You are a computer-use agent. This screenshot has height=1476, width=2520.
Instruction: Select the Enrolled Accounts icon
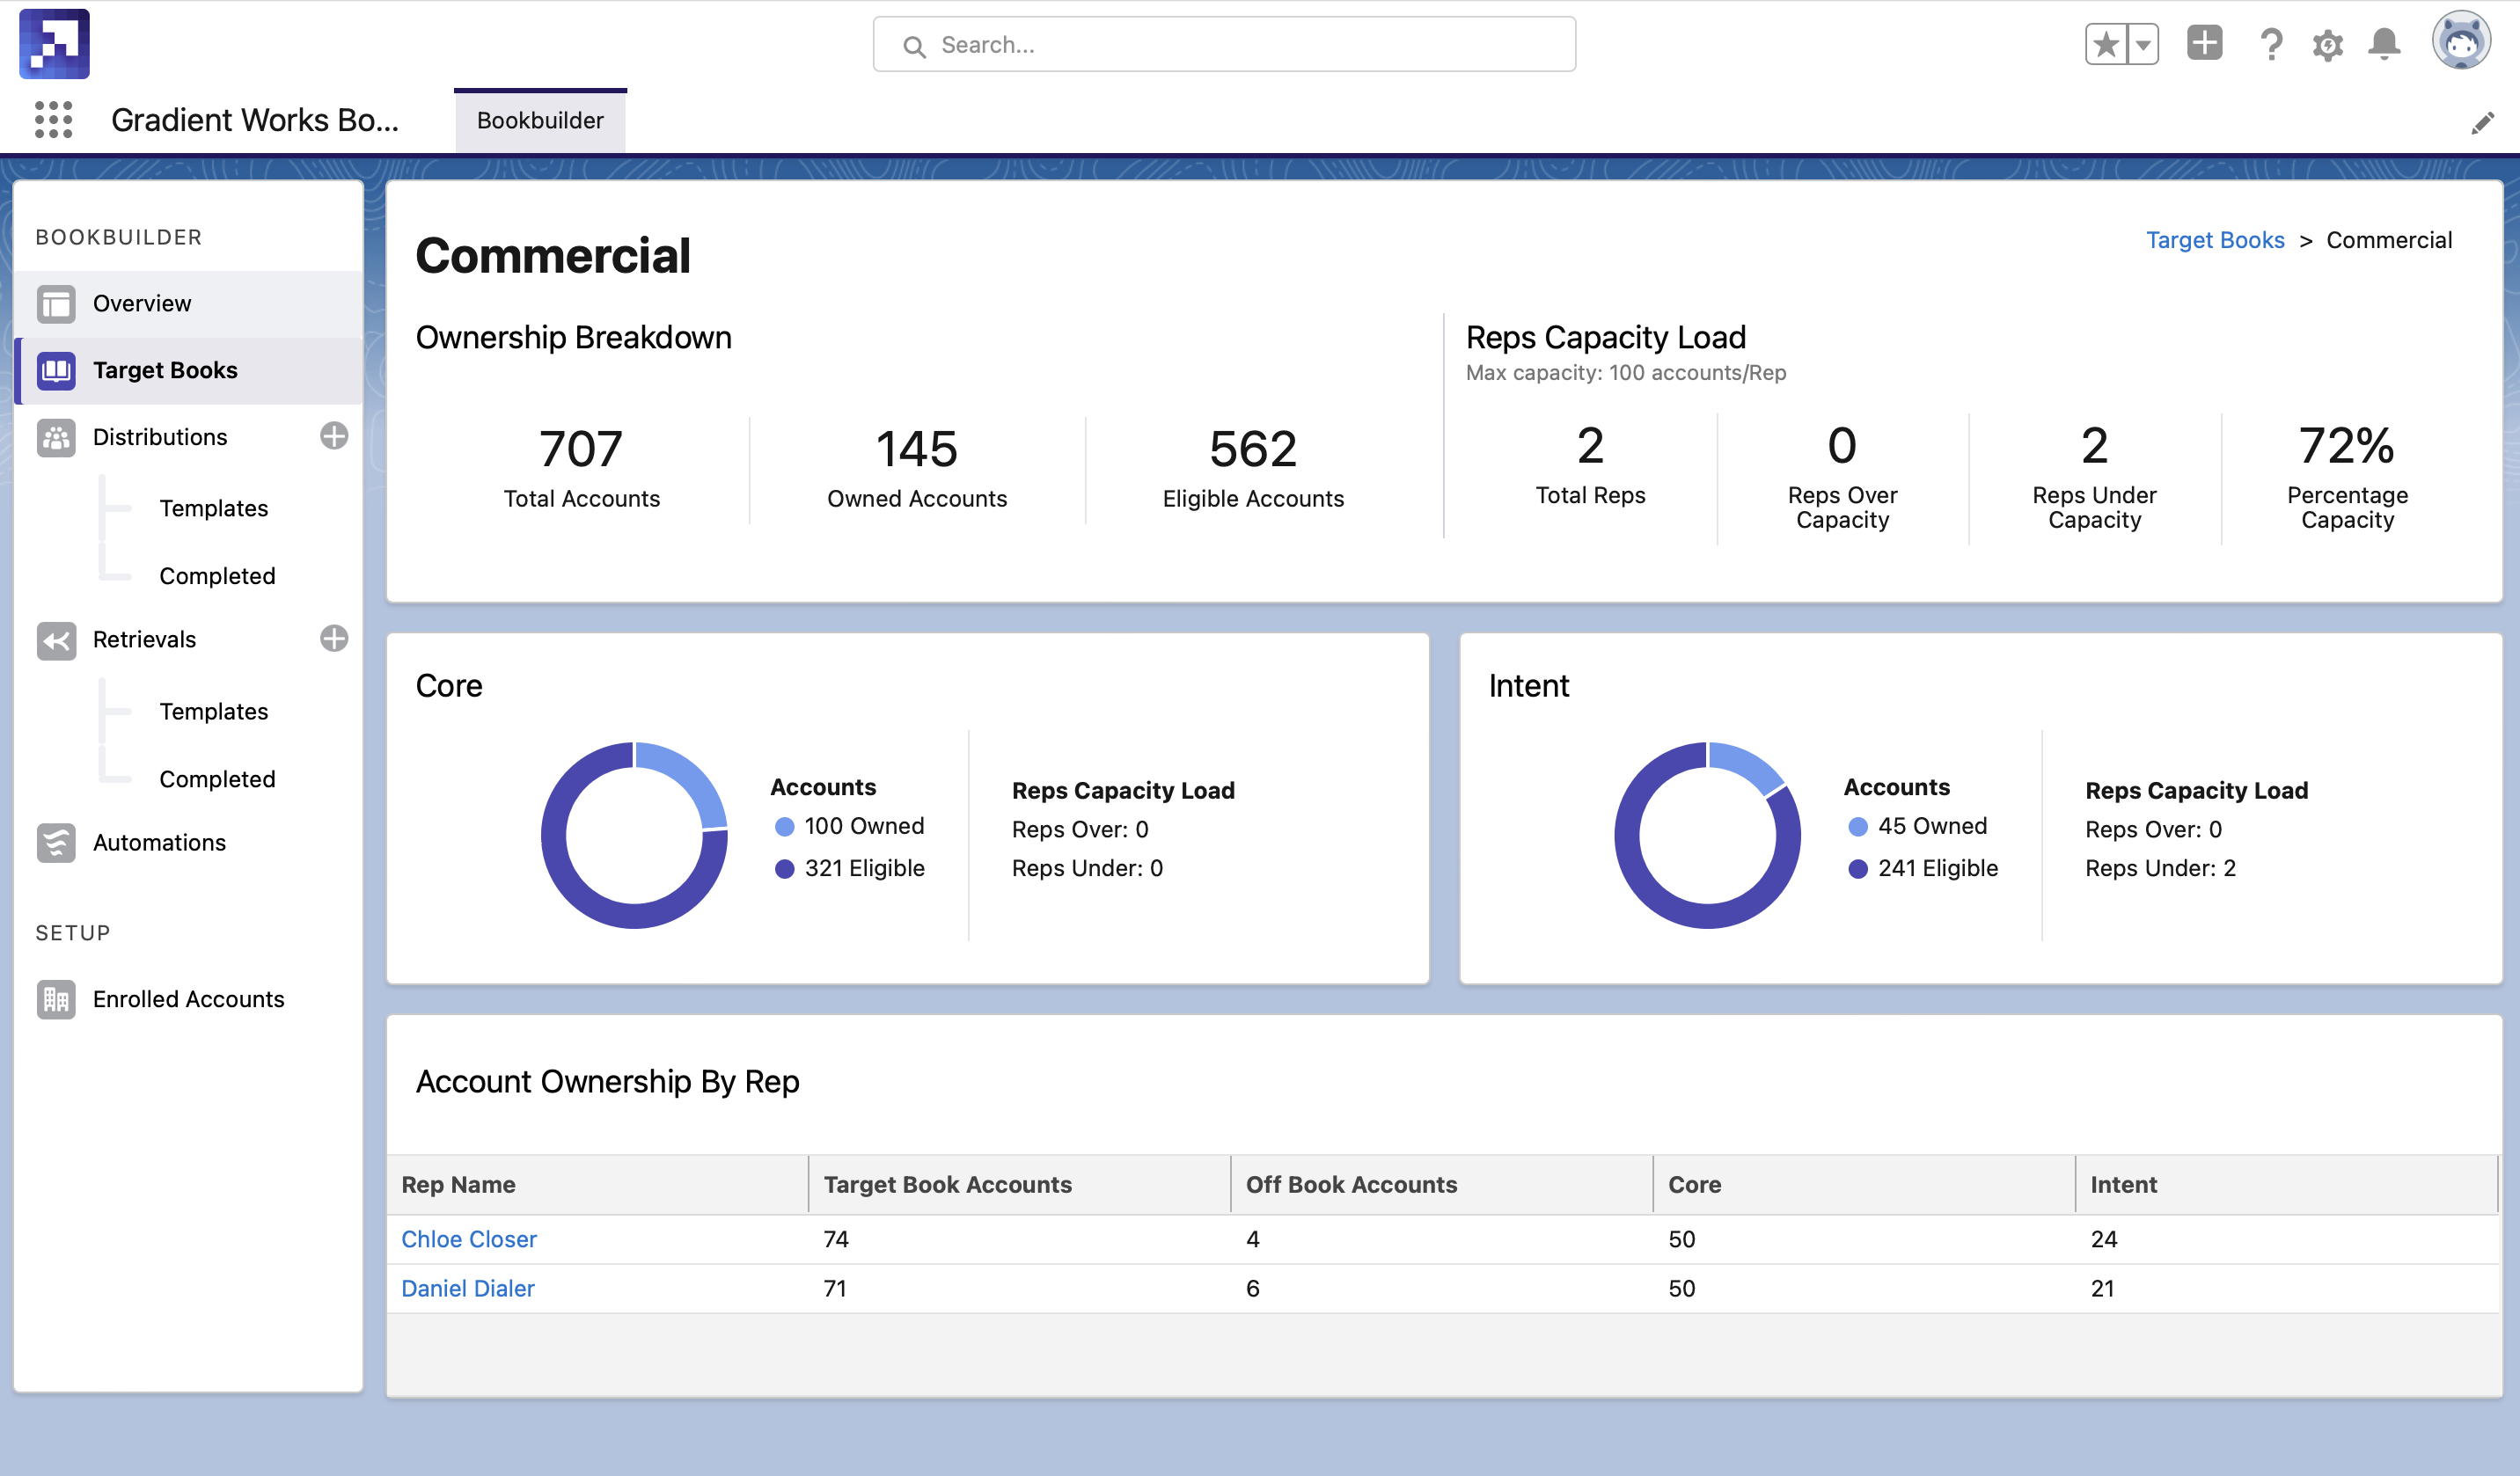(58, 998)
